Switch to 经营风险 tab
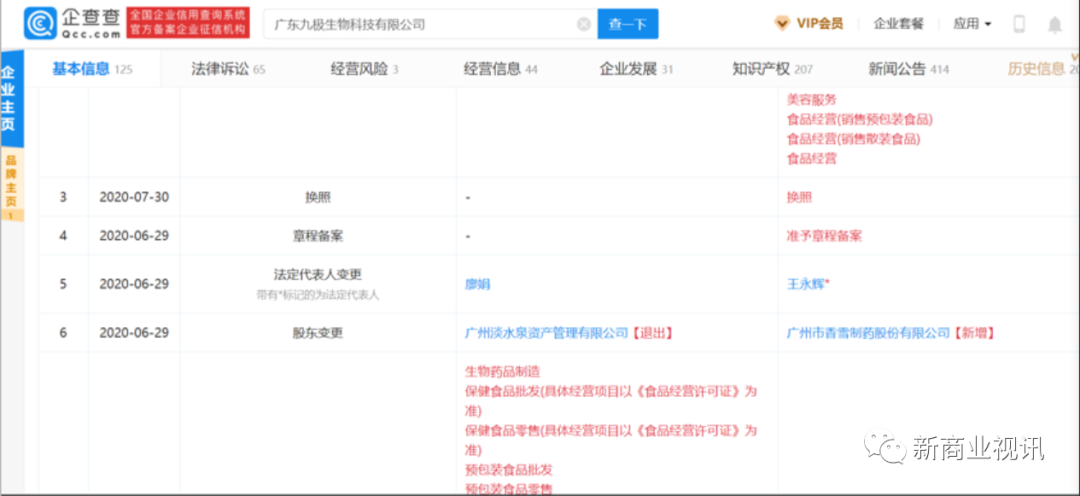The image size is (1080, 496). [364, 69]
